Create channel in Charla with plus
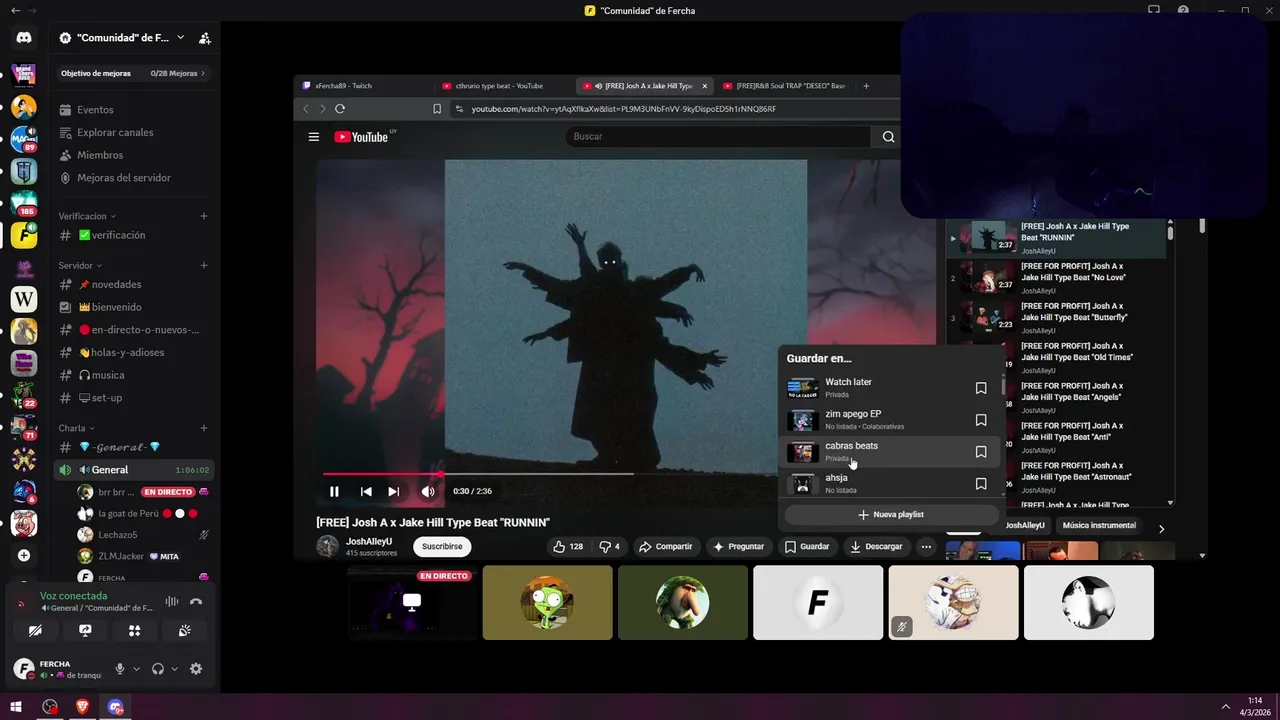Image resolution: width=1280 pixels, height=720 pixels. click(204, 428)
